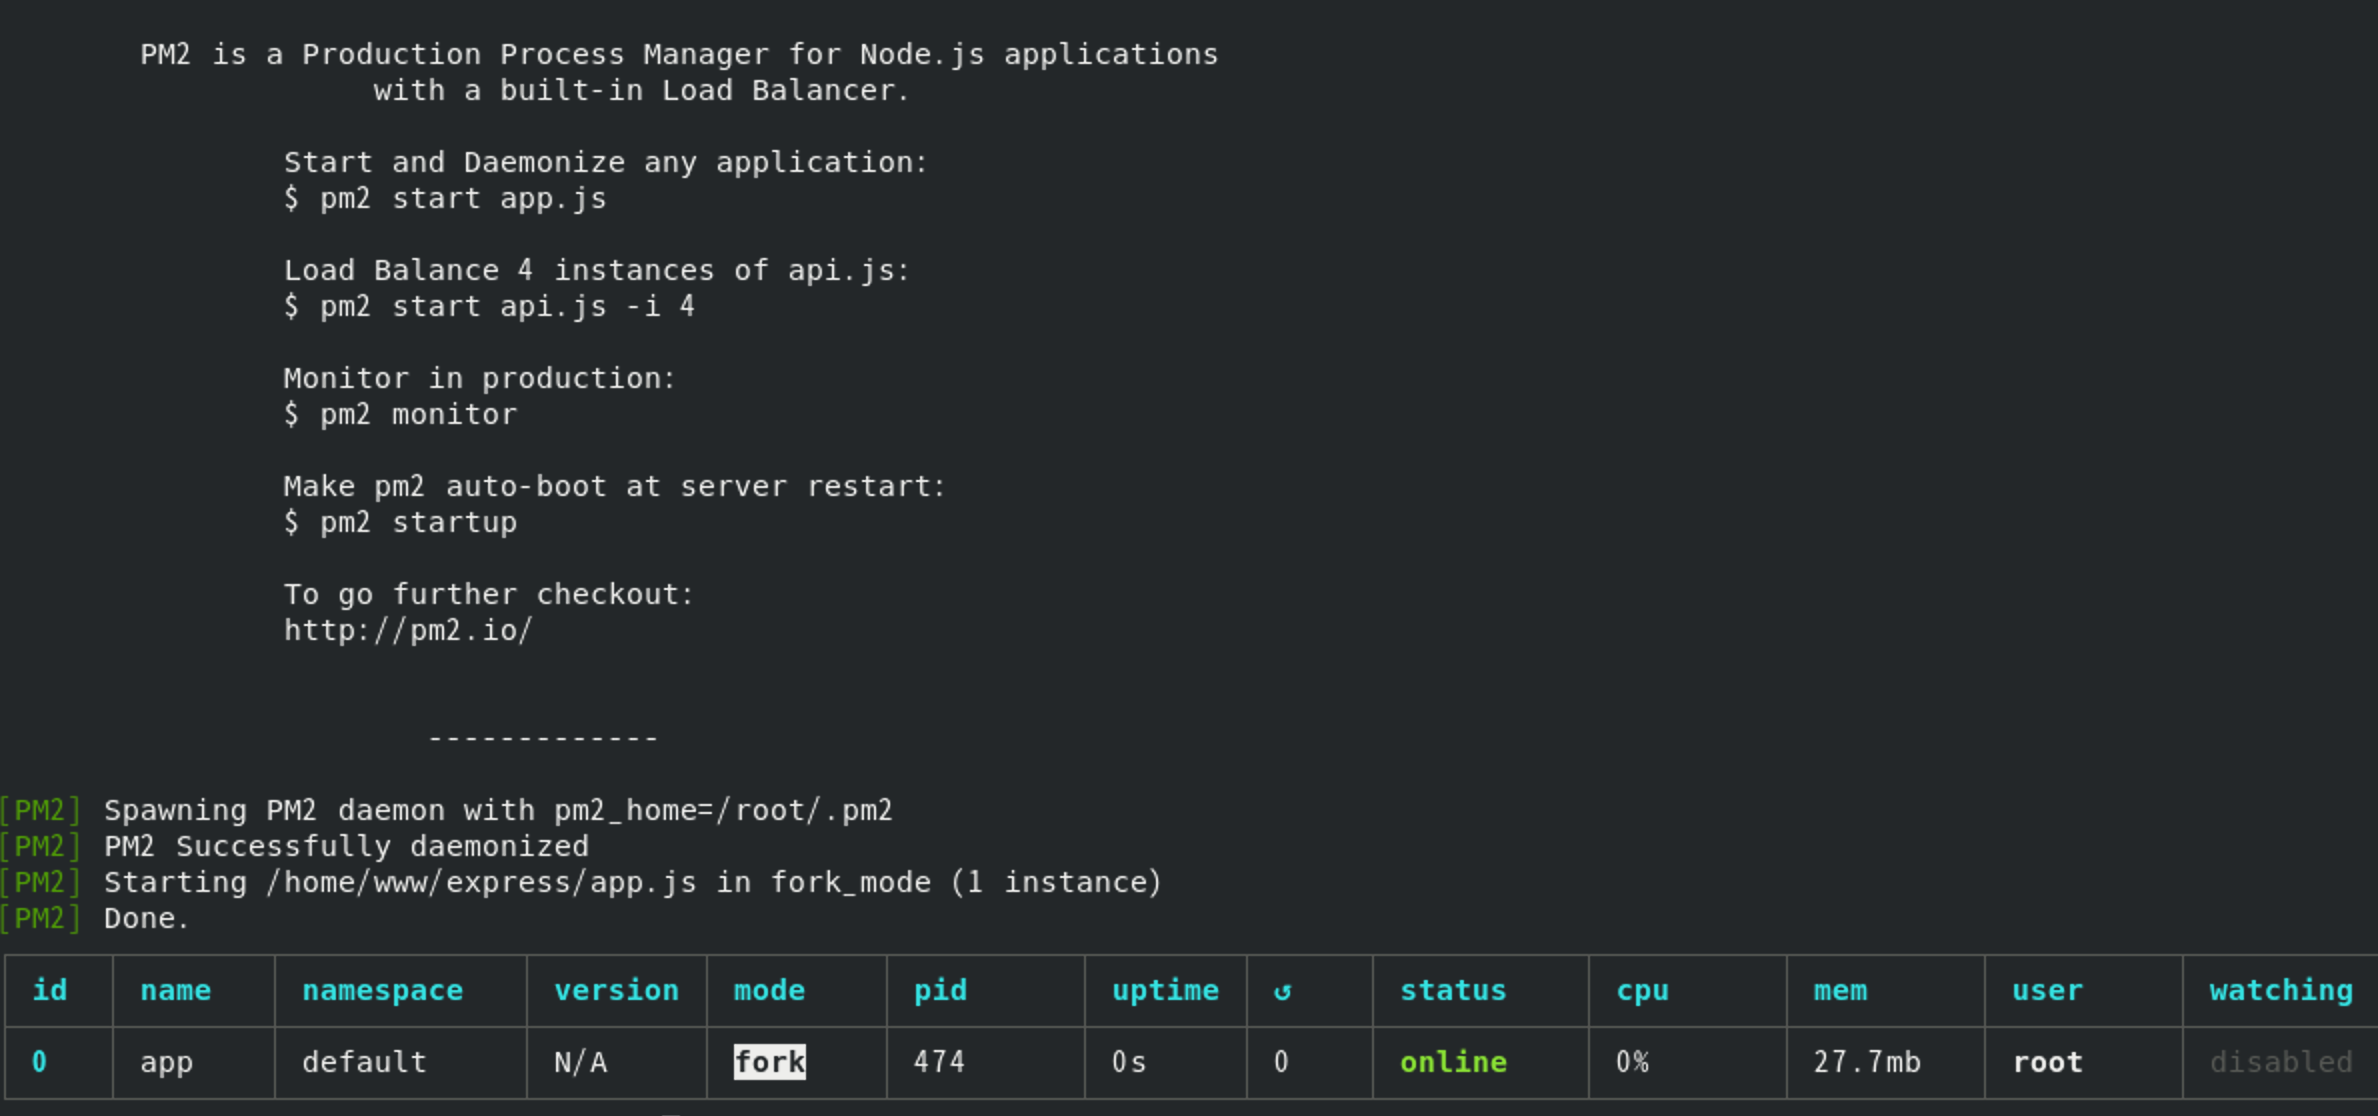The image size is (2378, 1116).
Task: Click the [PM2] tag on Starting app.js line
Action: pyautogui.click(x=41, y=882)
